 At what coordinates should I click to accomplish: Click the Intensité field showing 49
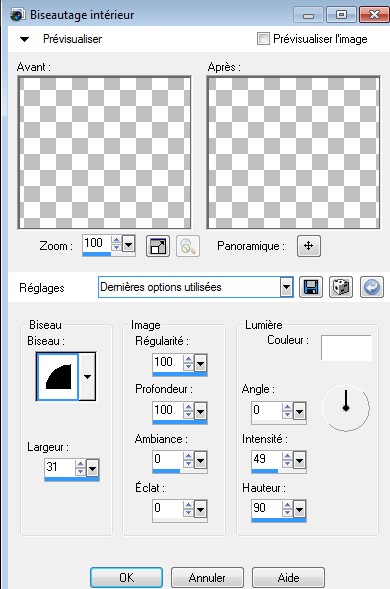[267, 459]
